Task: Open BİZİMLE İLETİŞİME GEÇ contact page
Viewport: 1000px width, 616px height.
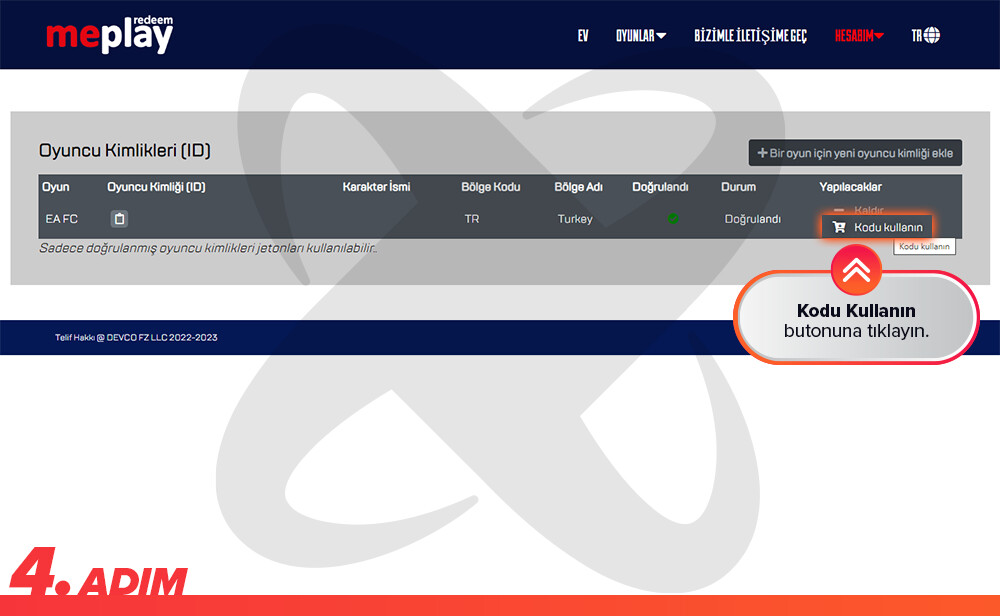Action: click(x=750, y=35)
